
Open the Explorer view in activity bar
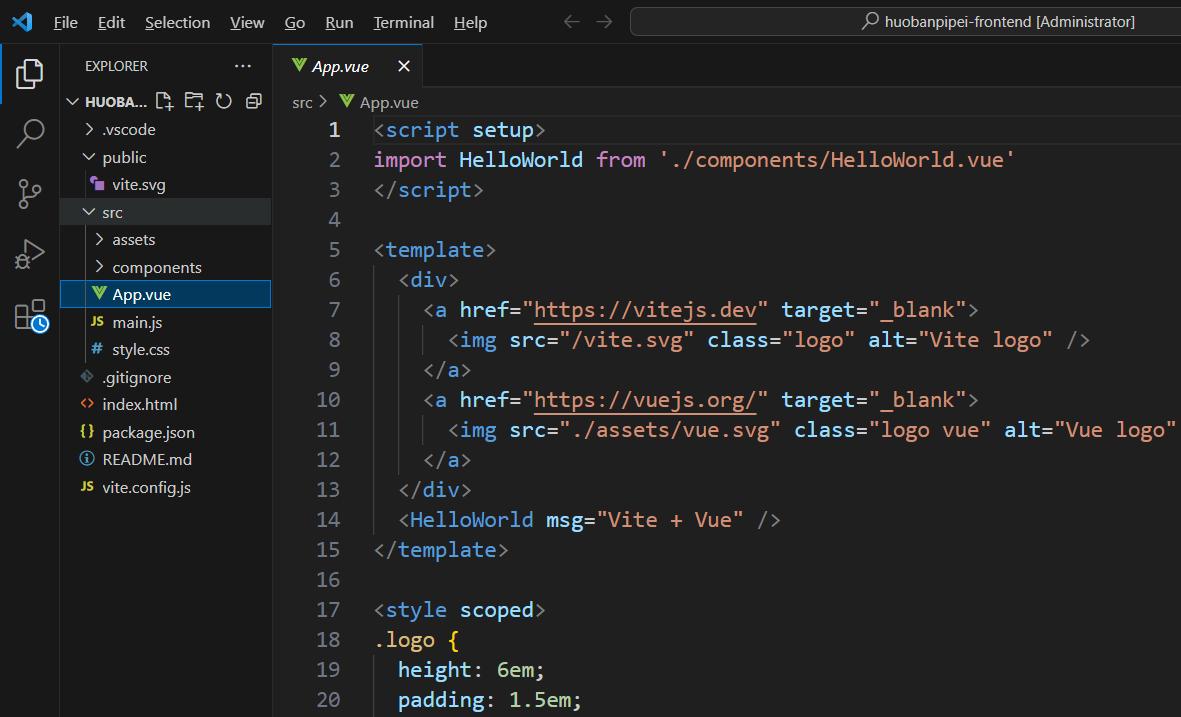click(30, 73)
